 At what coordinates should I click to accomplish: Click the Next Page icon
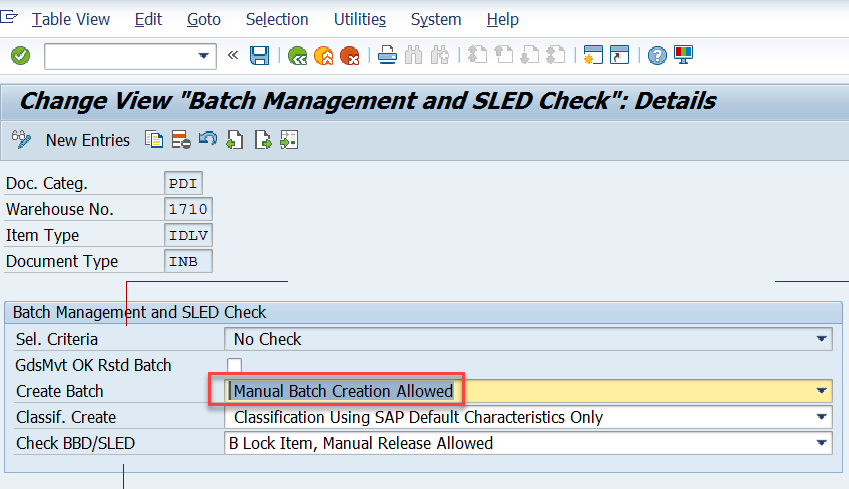coord(530,56)
